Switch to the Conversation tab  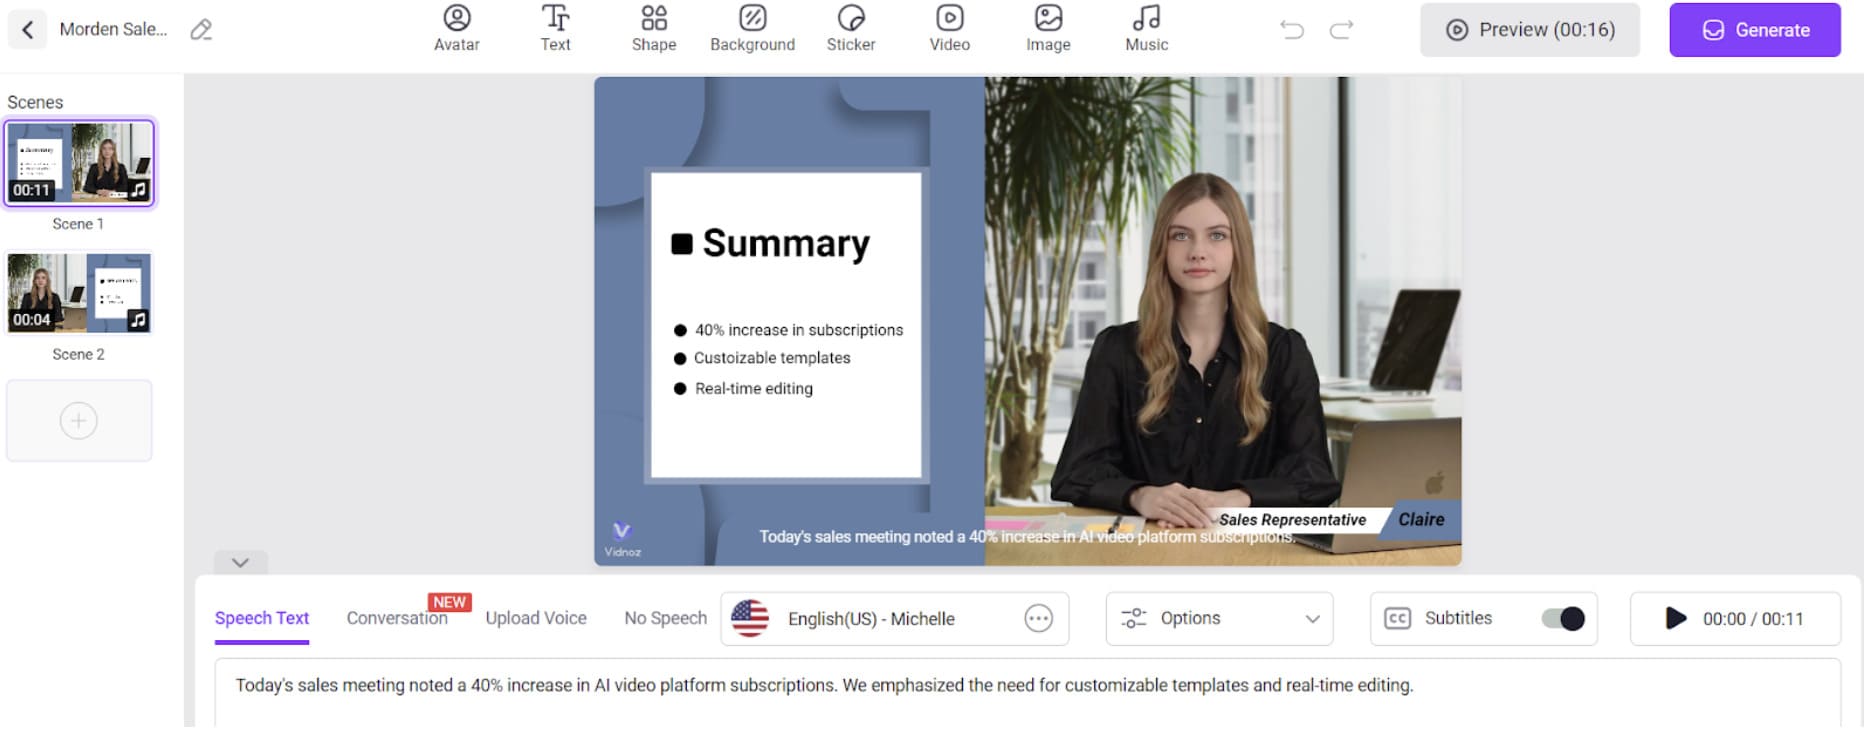coord(396,619)
